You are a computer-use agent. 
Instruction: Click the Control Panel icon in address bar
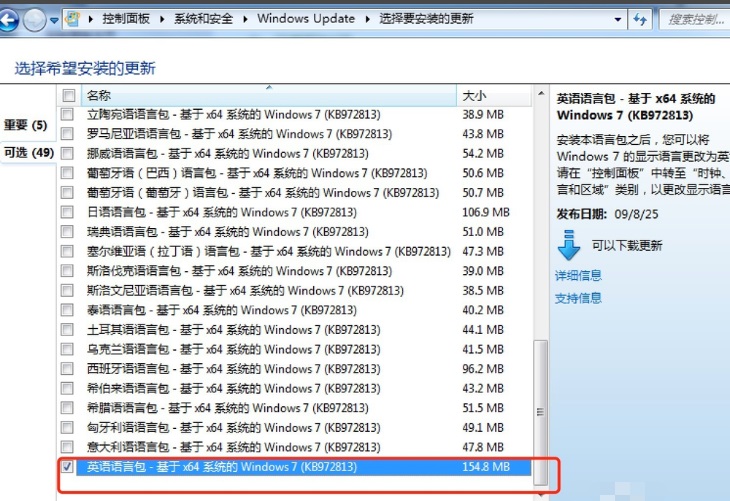pos(74,19)
